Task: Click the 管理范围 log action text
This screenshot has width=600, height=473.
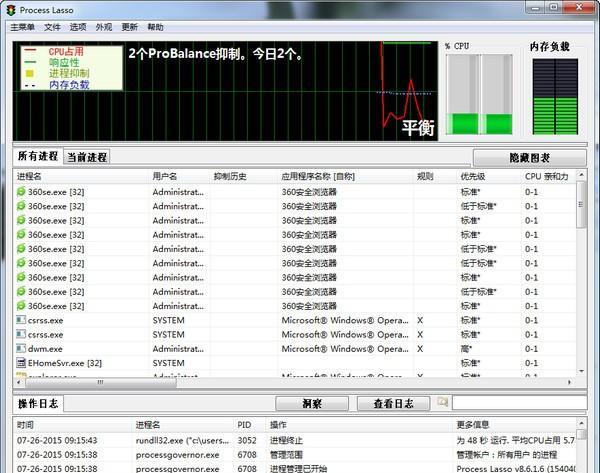Action: pyautogui.click(x=286, y=455)
